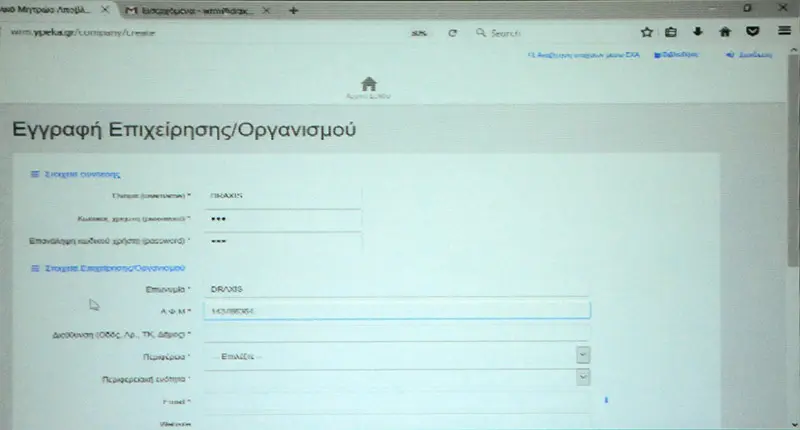
Task: Click the Email input field
Action: (396, 401)
